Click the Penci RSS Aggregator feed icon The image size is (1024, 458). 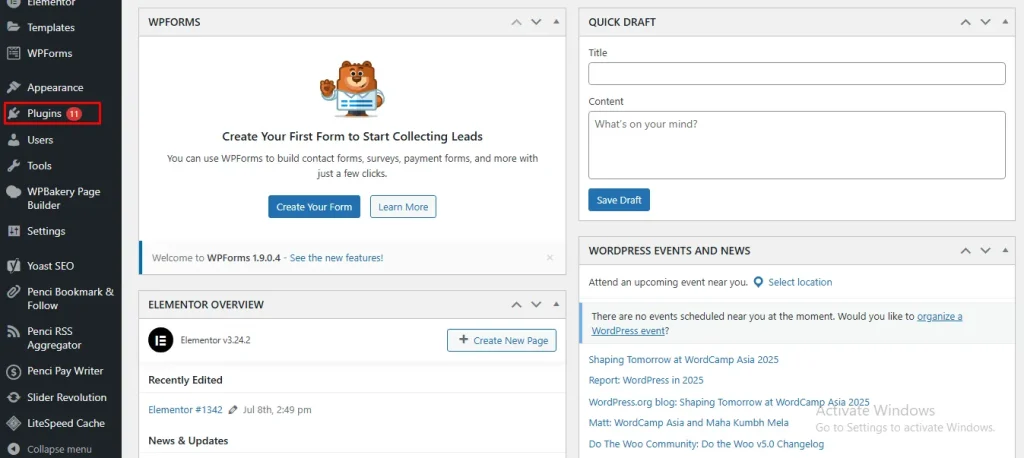[13, 332]
